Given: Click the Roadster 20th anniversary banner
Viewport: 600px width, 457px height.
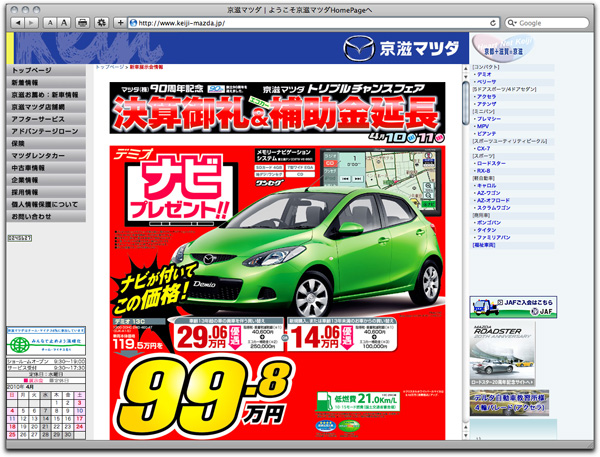Looking at the screenshot, I should pos(504,350).
